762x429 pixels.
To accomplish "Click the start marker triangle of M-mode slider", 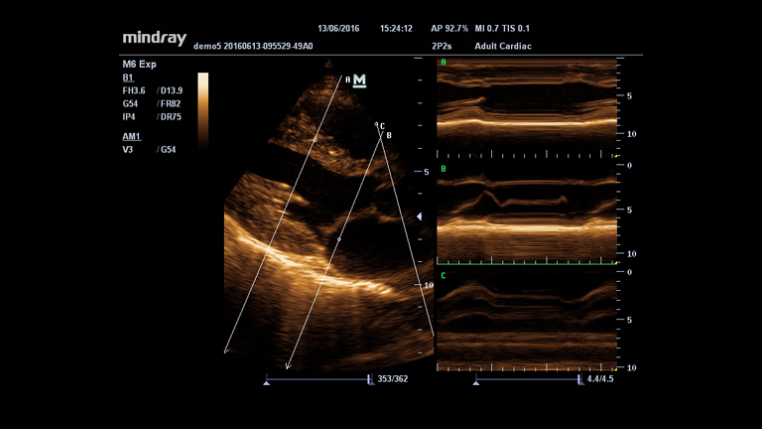I will (476, 381).
